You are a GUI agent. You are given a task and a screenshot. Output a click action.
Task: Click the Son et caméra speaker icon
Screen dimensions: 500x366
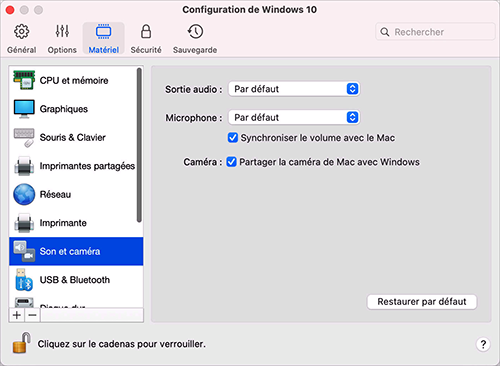point(24,251)
